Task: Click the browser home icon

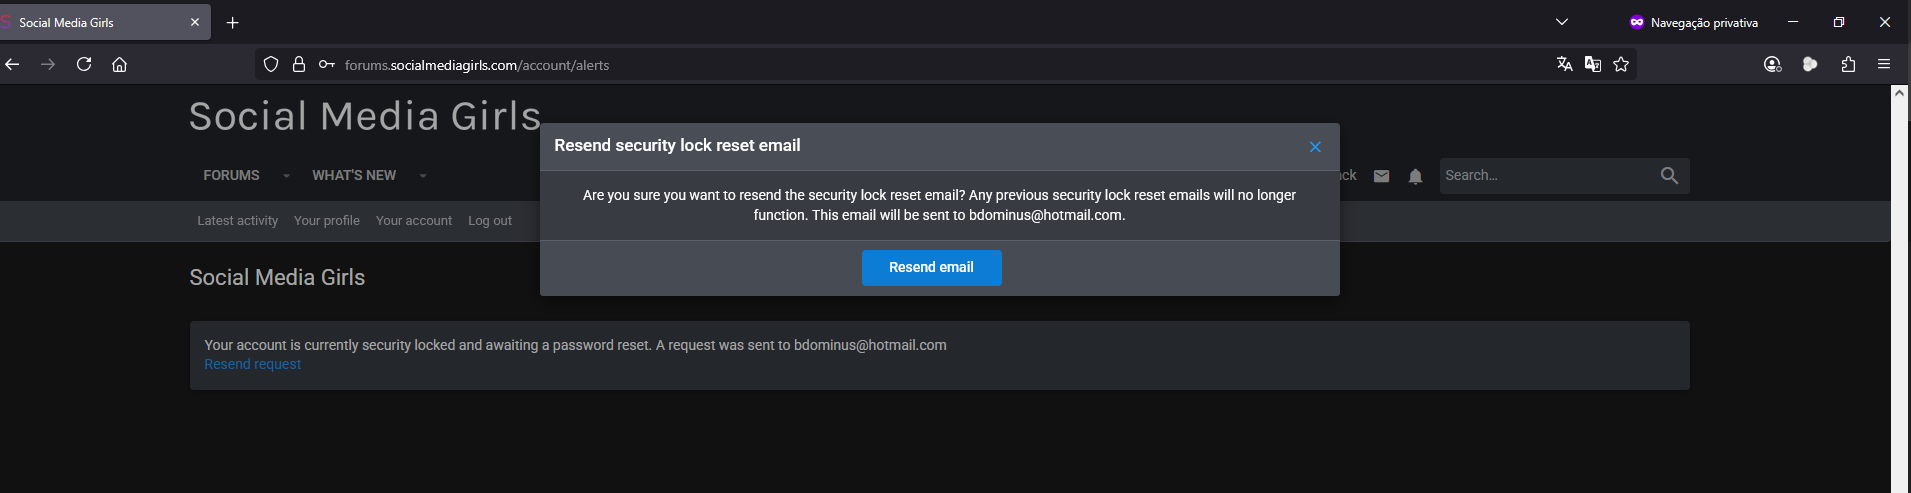Action: coord(119,64)
